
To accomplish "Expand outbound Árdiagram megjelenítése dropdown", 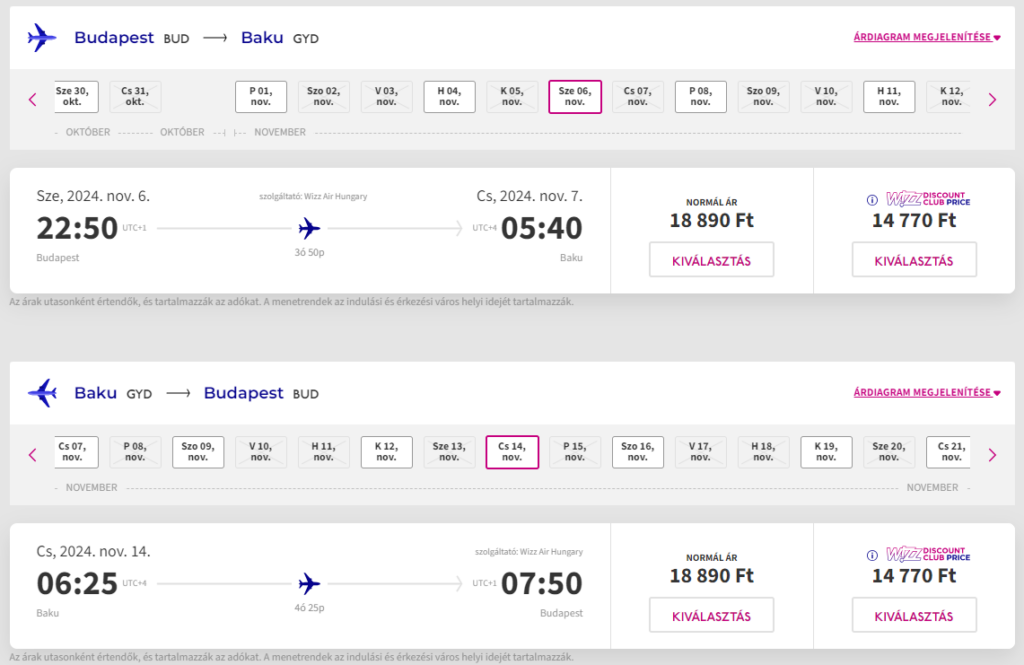I will pos(927,37).
